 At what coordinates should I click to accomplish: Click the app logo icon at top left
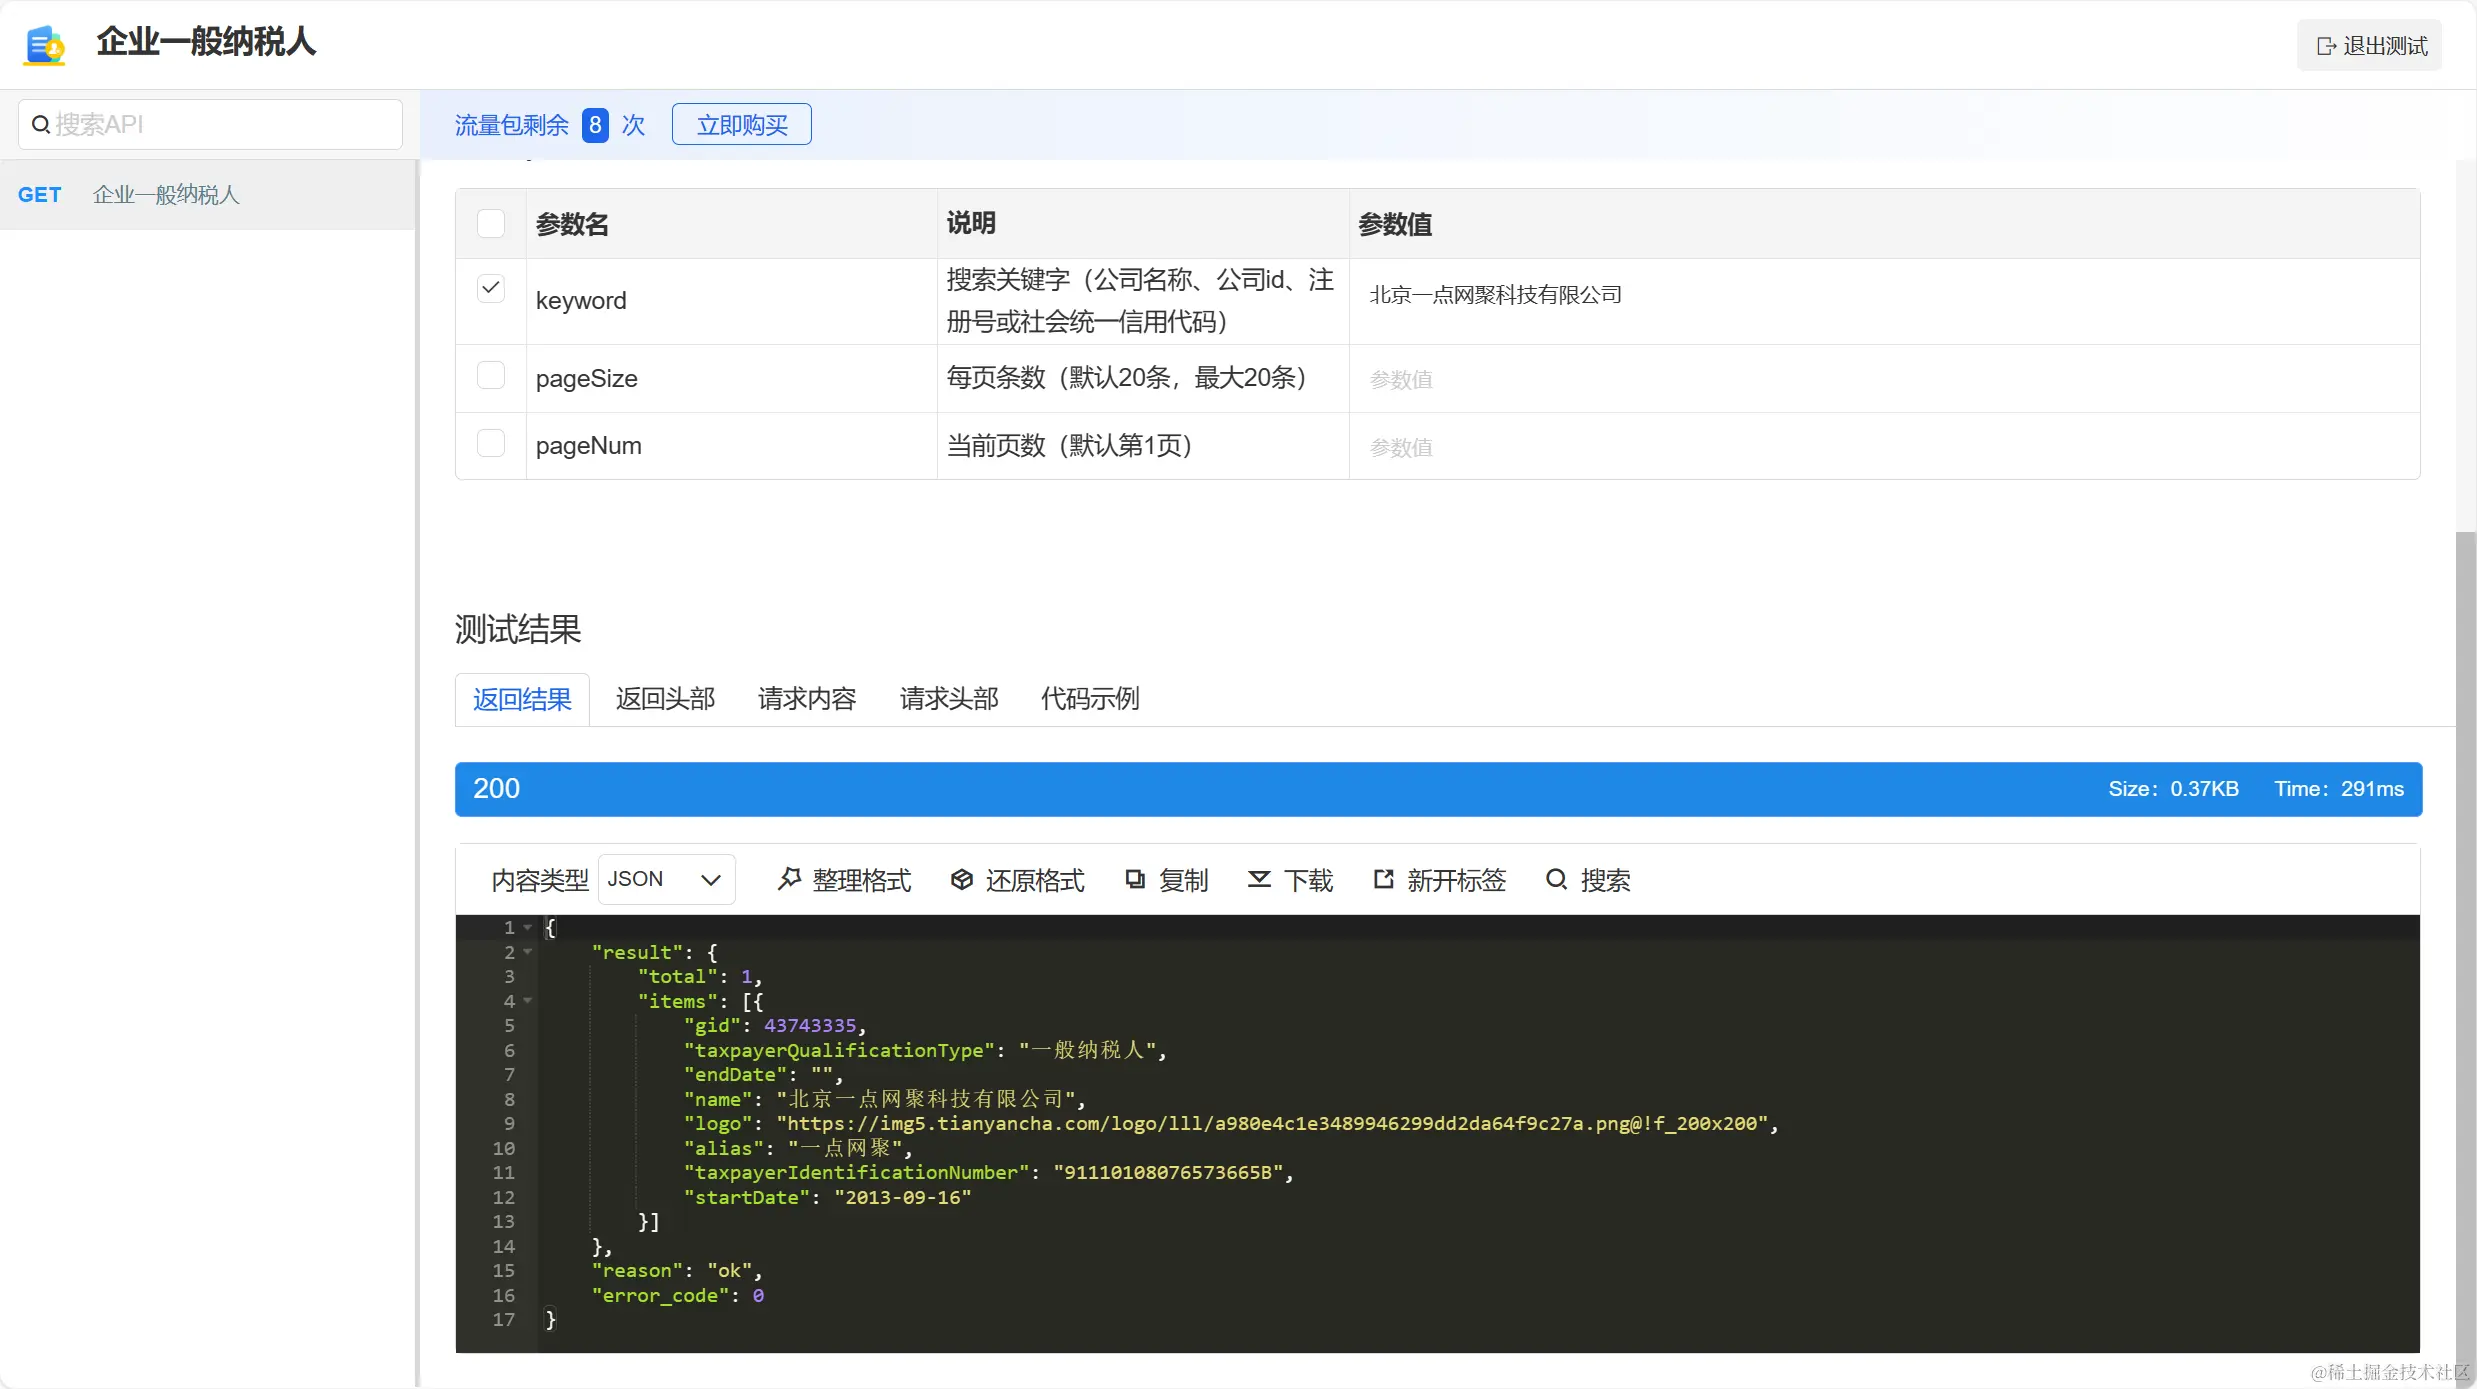(45, 45)
